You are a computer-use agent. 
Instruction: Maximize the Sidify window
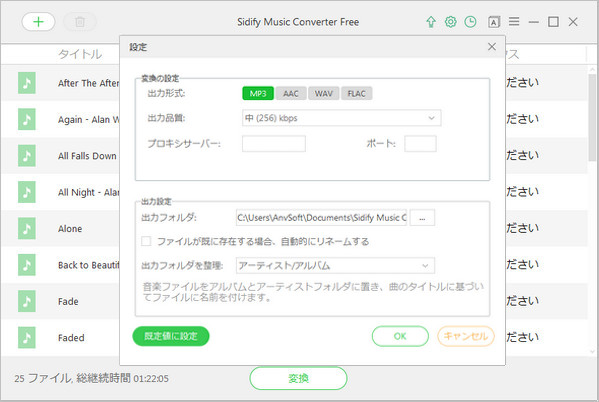tap(553, 22)
